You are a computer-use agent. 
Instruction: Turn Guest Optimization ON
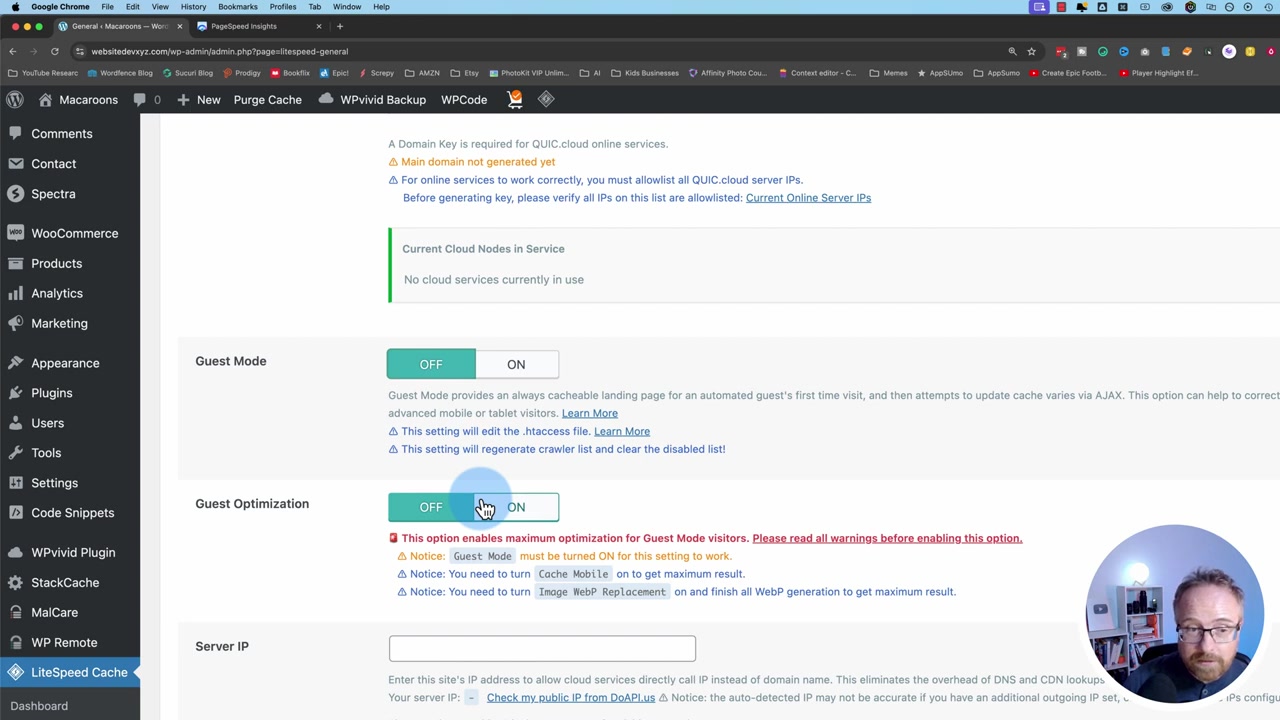point(516,507)
